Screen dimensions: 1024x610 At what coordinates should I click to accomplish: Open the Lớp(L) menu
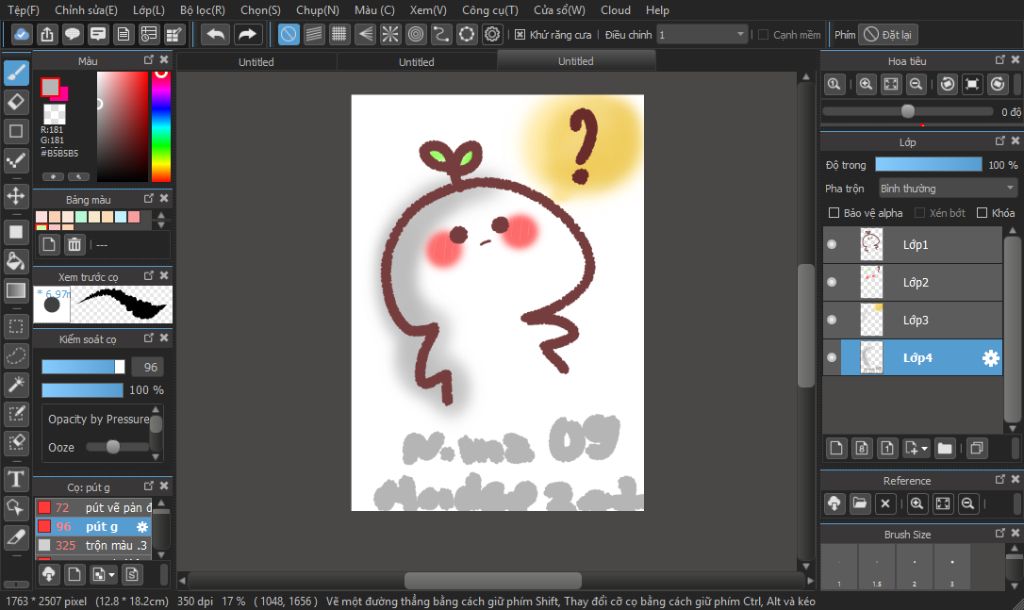tap(149, 10)
